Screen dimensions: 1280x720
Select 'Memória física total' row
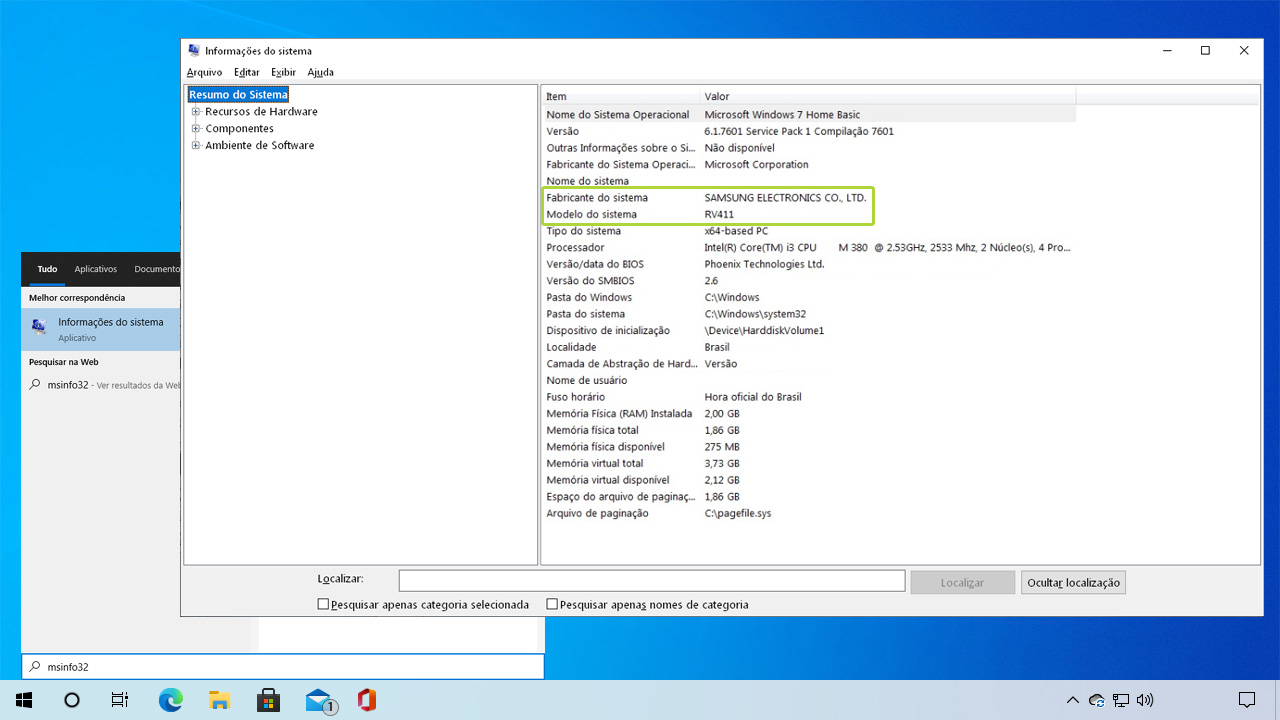(x=808, y=430)
